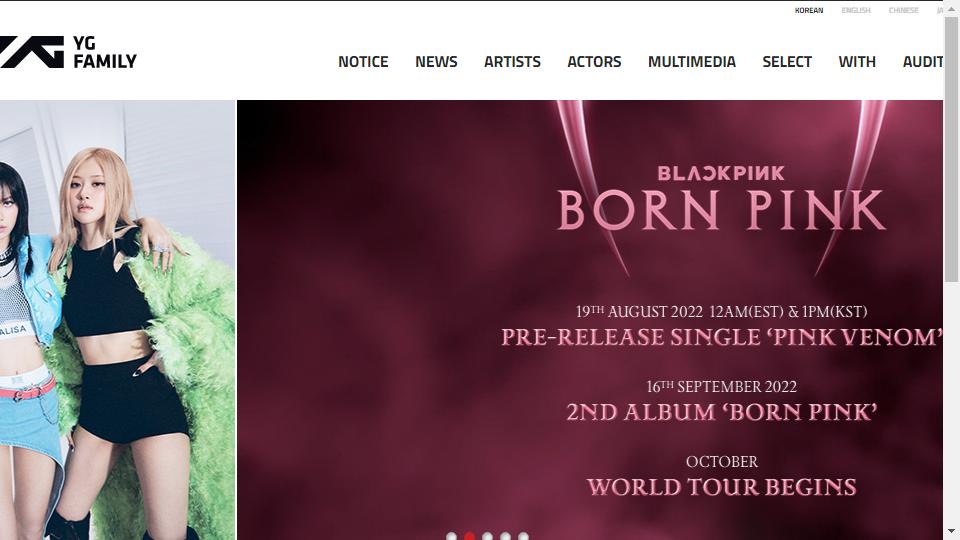The width and height of the screenshot is (960, 540).
Task: Switch site language to KOREAN
Action: point(809,10)
